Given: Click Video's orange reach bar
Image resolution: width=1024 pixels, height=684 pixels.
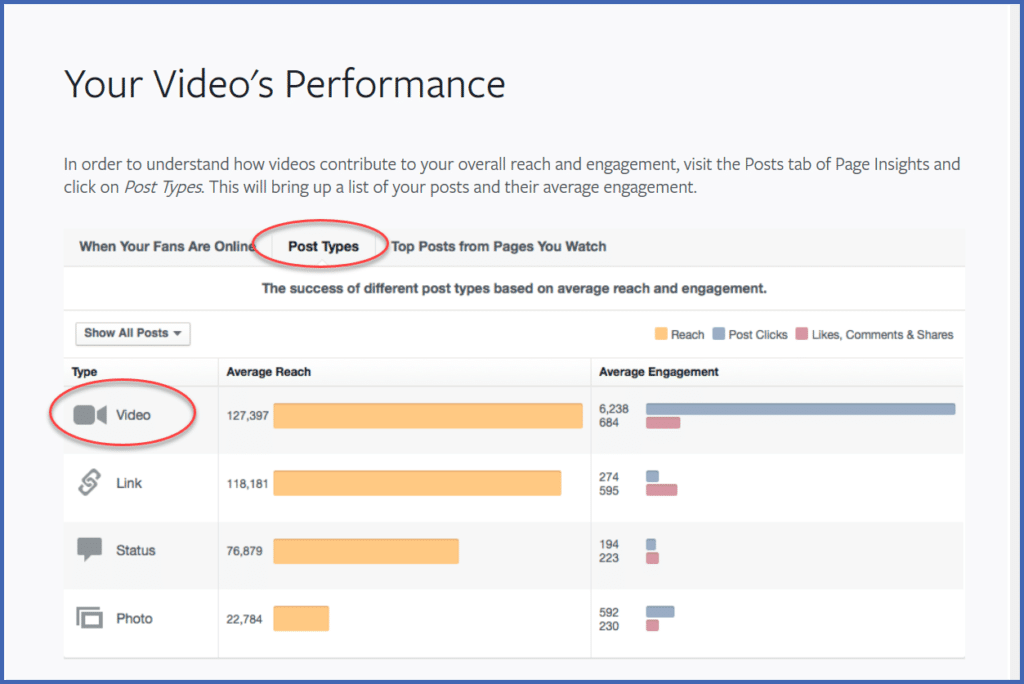Looking at the screenshot, I should point(428,415).
